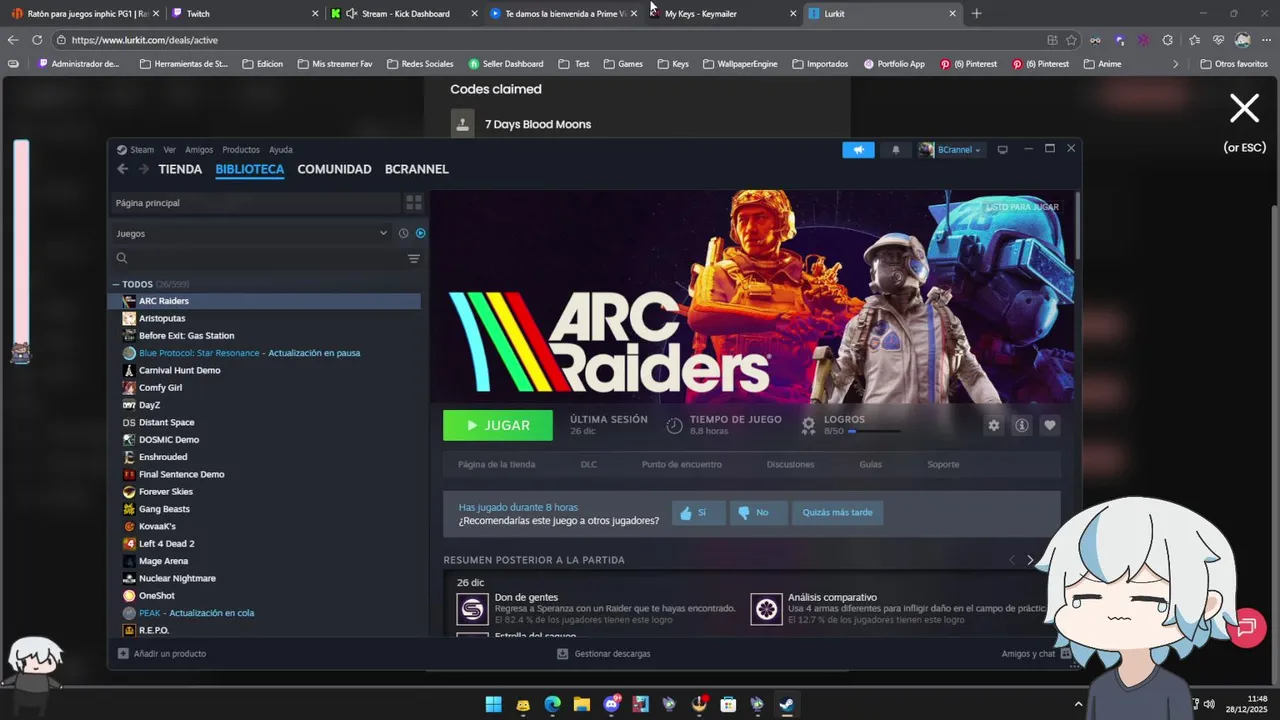Open ARC Raiders manage gear icon

pos(993,425)
